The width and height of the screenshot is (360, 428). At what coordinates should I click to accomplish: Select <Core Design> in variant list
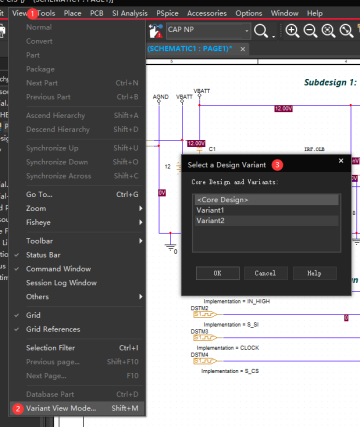click(266, 200)
